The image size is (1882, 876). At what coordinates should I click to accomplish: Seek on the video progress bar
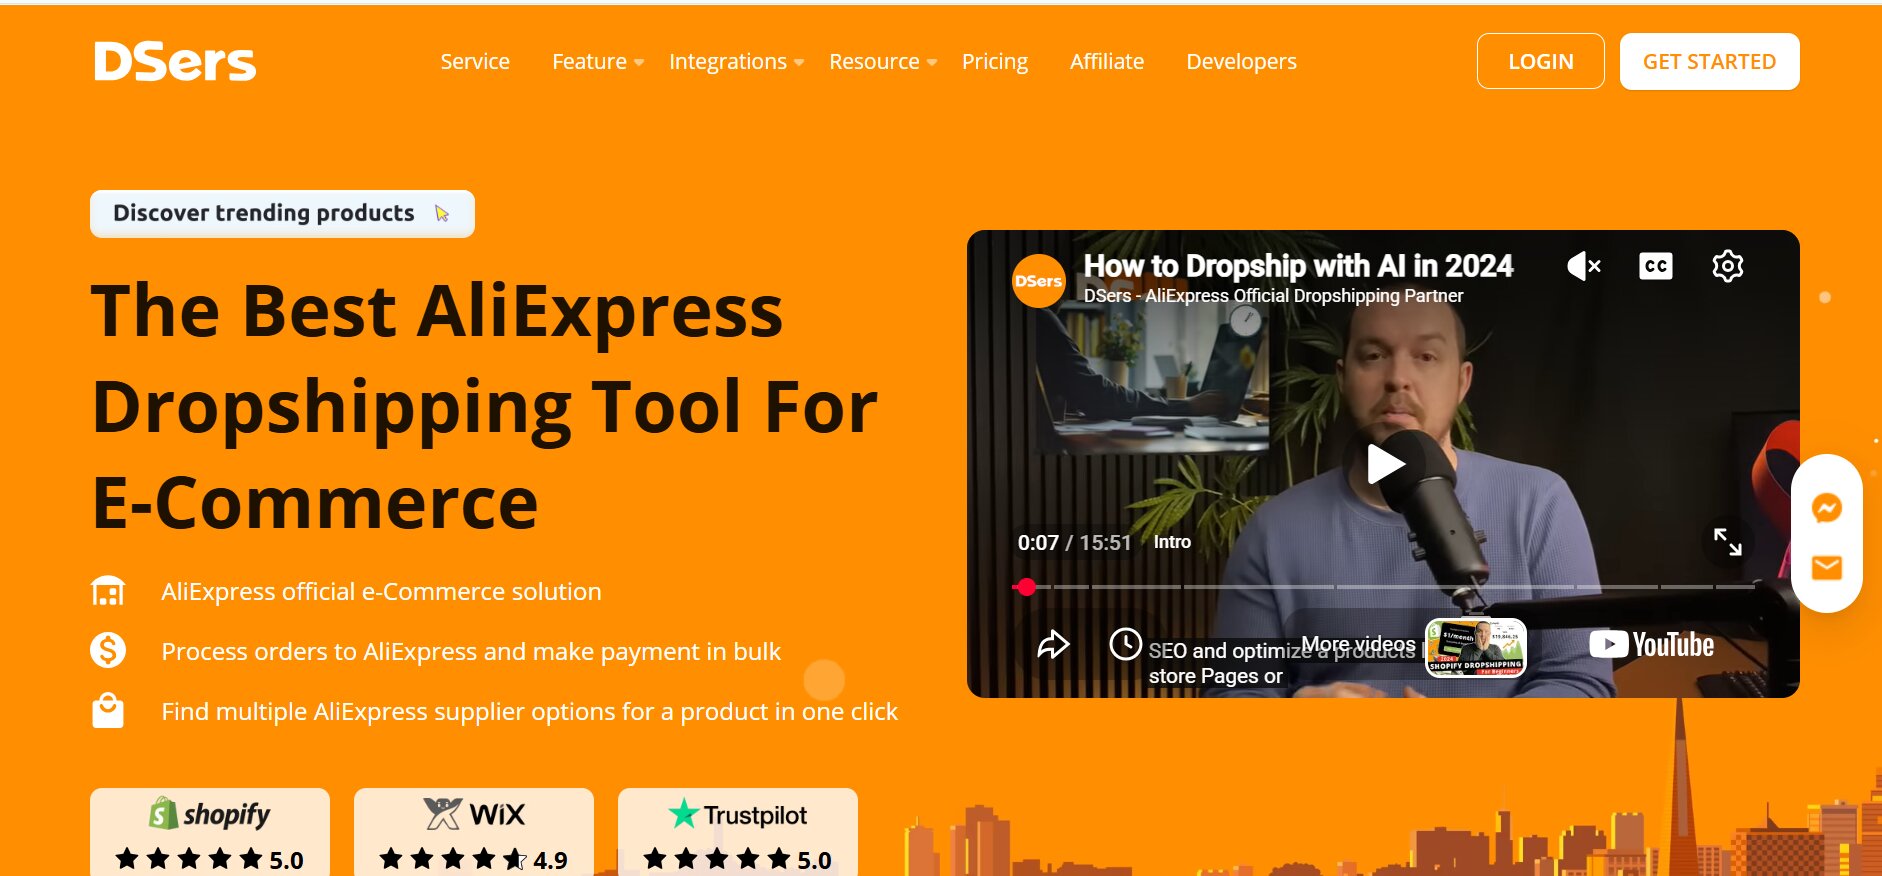pos(1385,587)
